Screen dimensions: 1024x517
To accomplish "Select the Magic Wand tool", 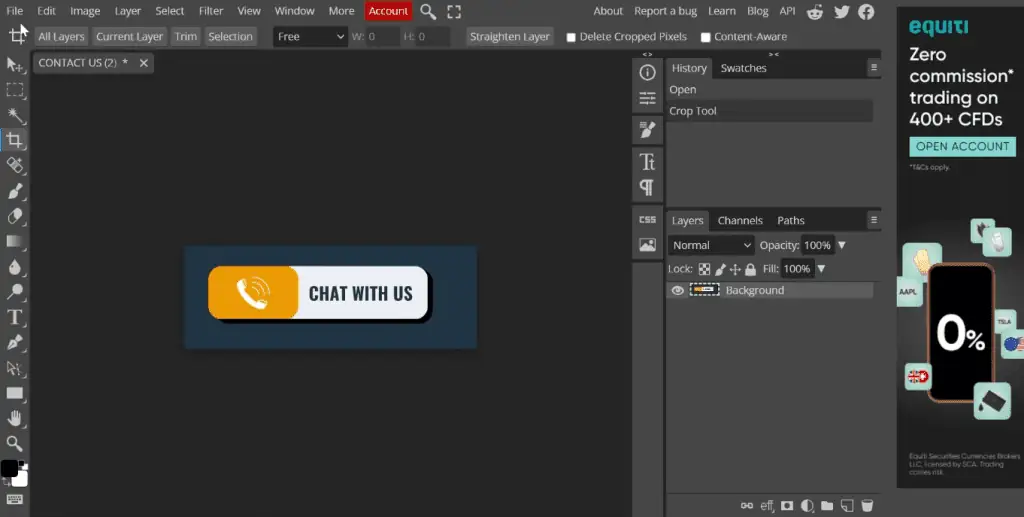I will 14,116.
